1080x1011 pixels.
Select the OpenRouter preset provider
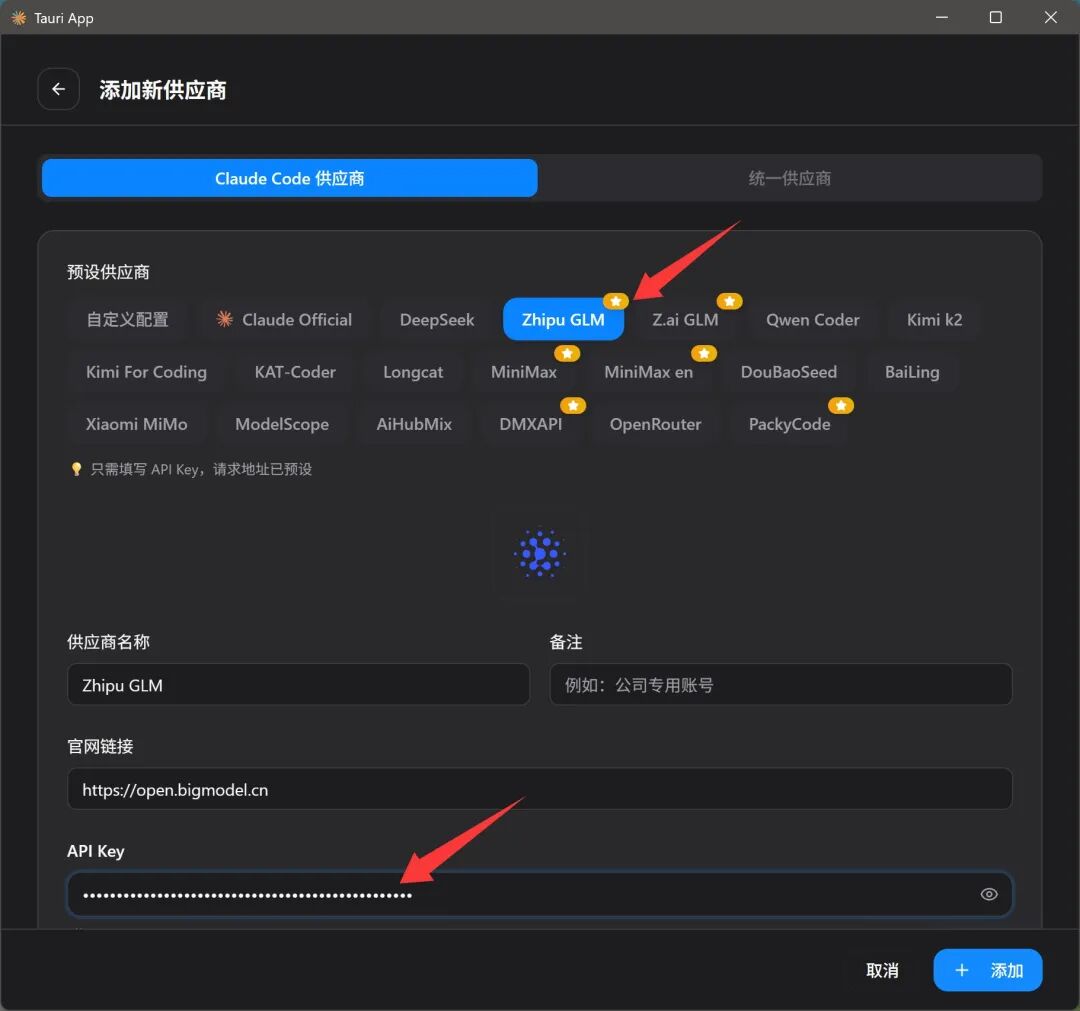[655, 424]
